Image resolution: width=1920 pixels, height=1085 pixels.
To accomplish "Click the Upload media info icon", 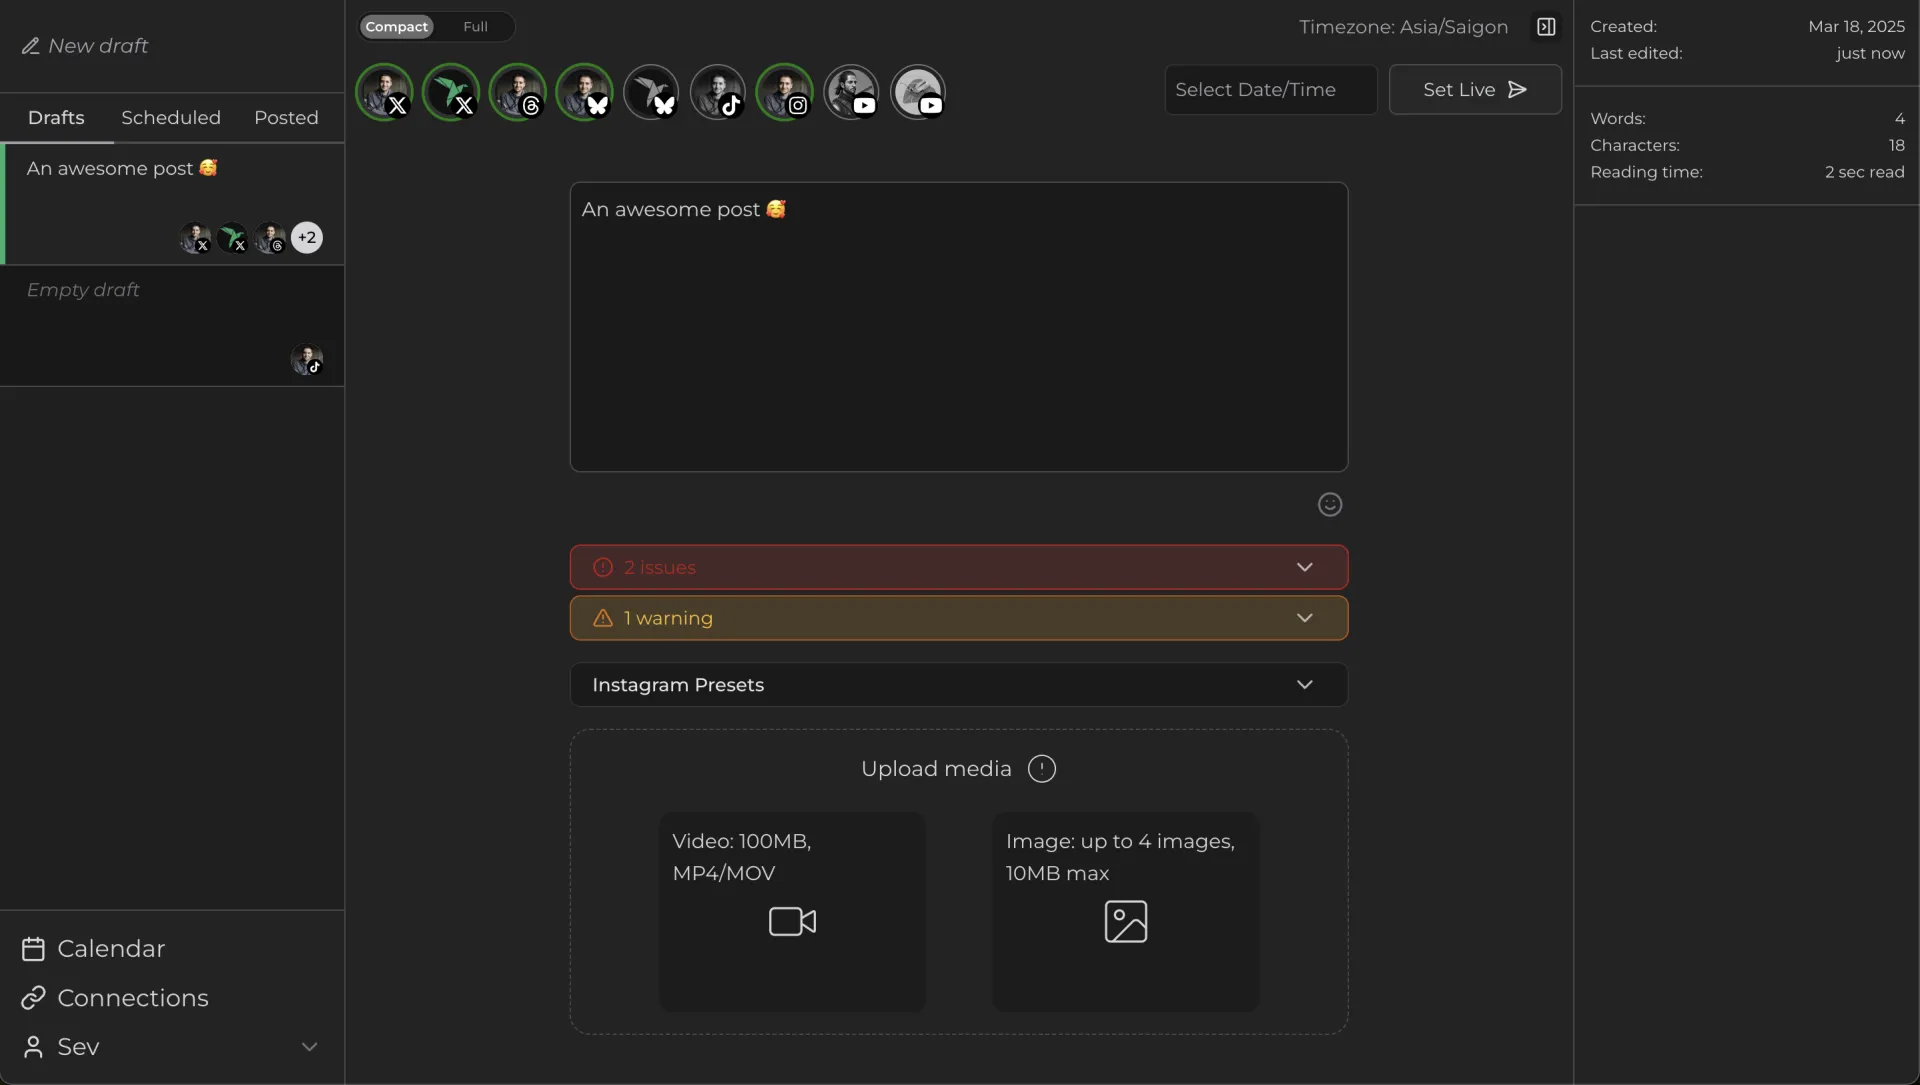I will point(1041,769).
